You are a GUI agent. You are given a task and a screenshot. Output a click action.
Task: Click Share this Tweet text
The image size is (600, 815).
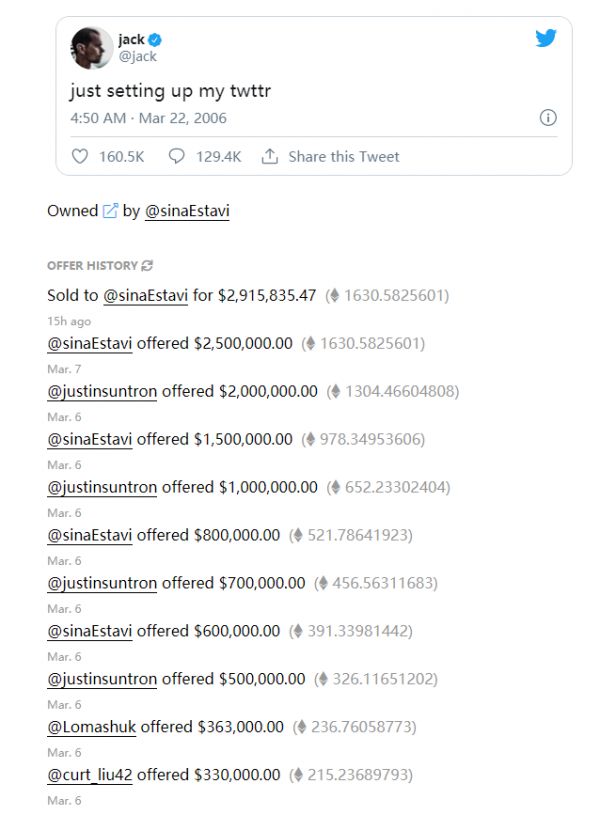point(343,157)
